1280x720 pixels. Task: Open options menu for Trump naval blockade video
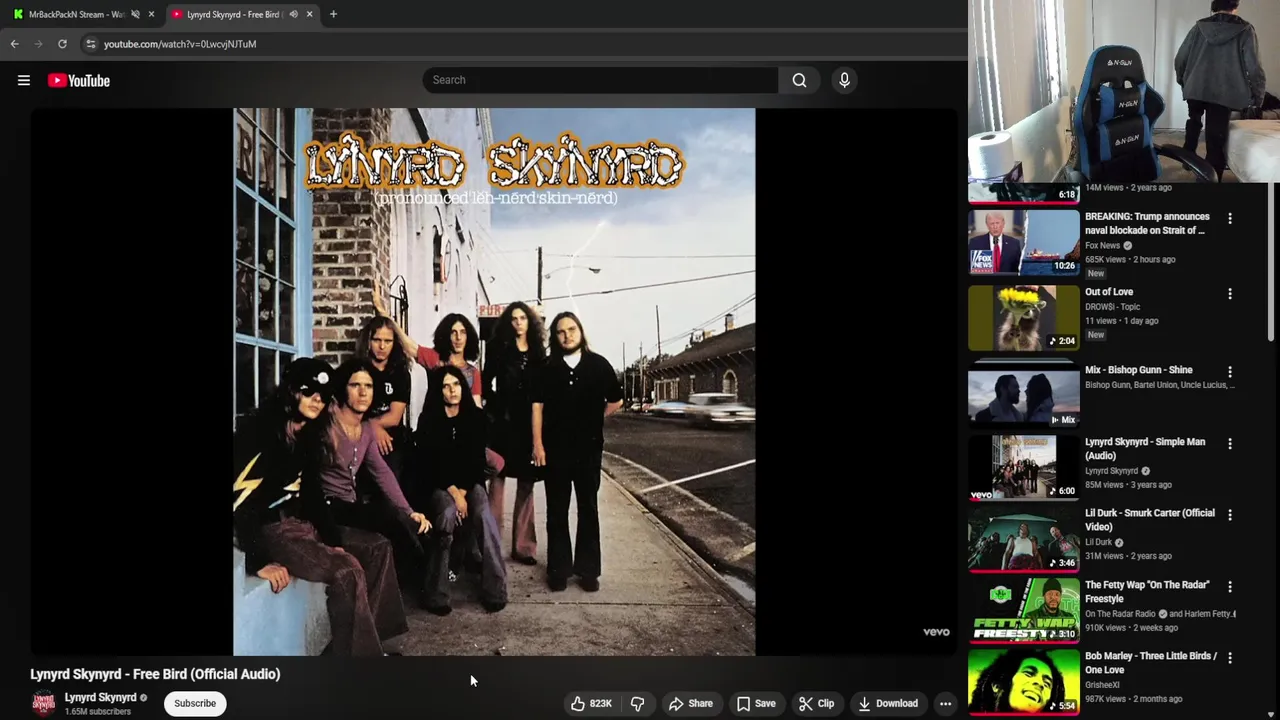coord(1230,219)
